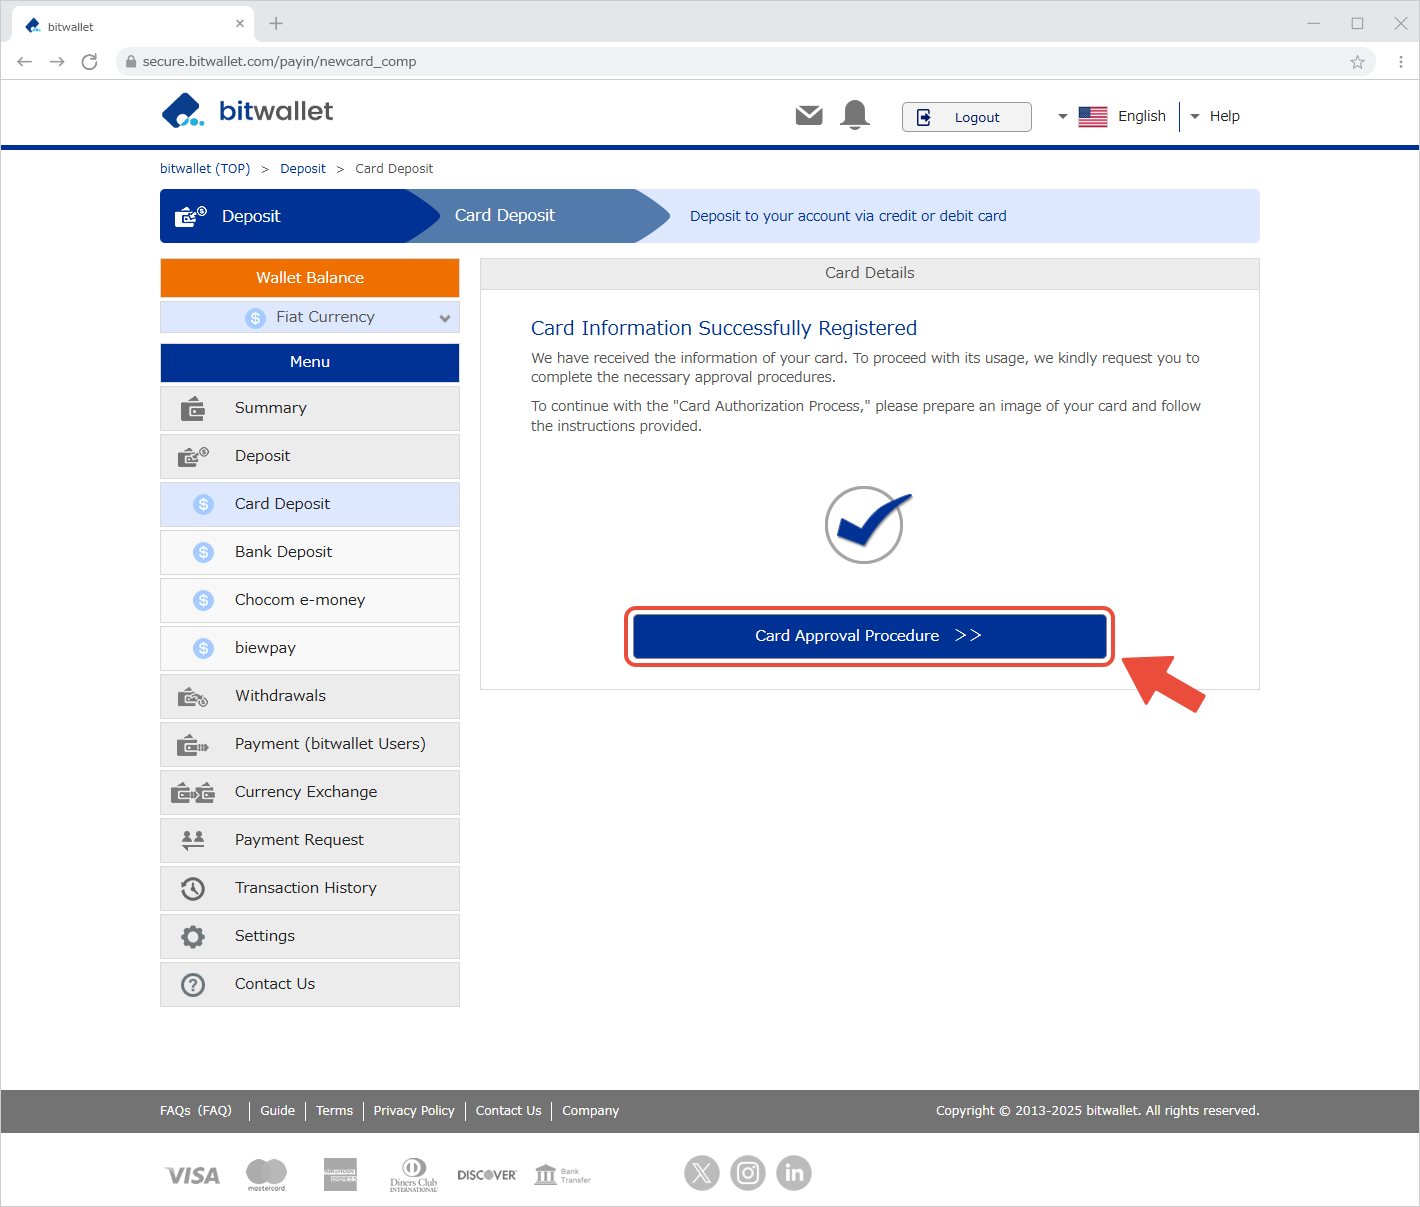Expand the Help dropdown menu
The width and height of the screenshot is (1420, 1207).
pyautogui.click(x=1215, y=116)
